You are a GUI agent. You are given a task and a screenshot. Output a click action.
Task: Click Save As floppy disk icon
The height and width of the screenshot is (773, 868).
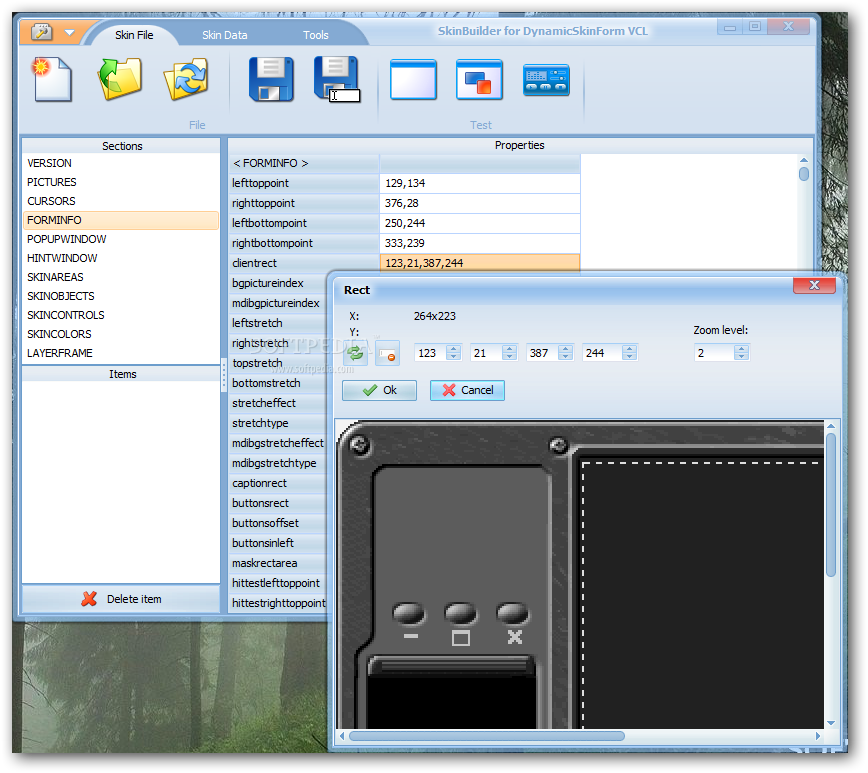coord(337,79)
